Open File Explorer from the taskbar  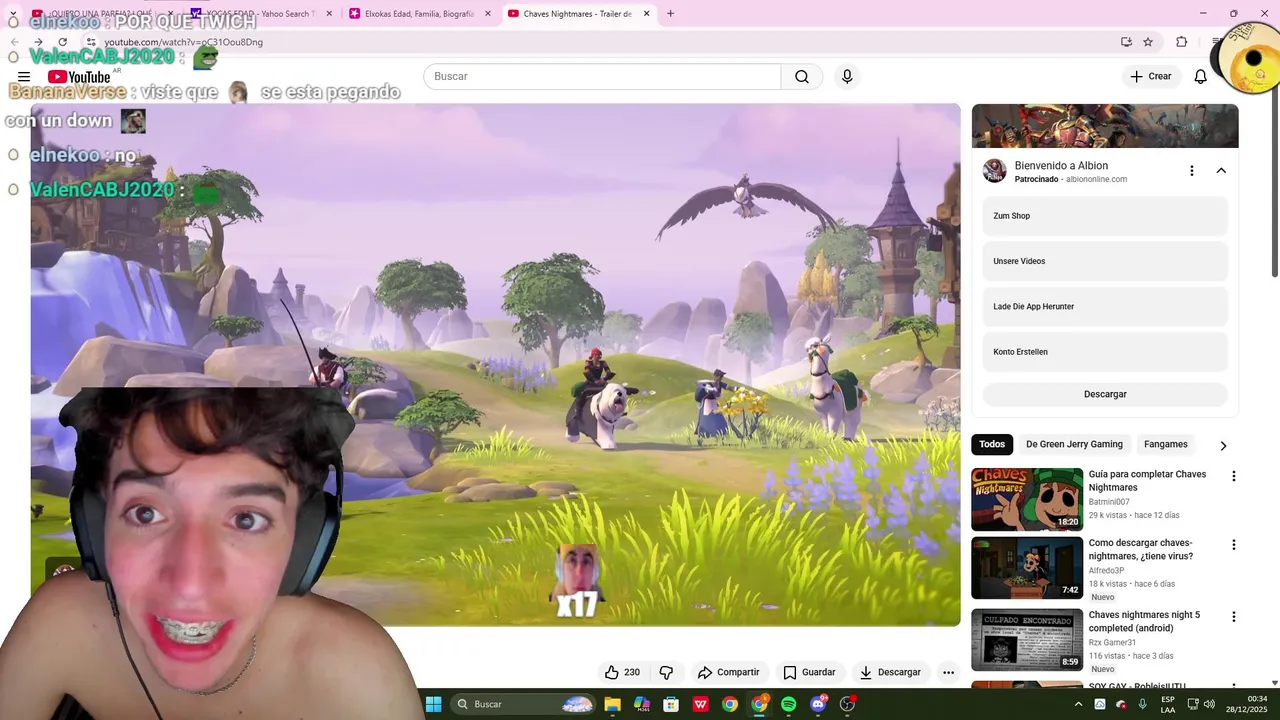click(x=612, y=704)
